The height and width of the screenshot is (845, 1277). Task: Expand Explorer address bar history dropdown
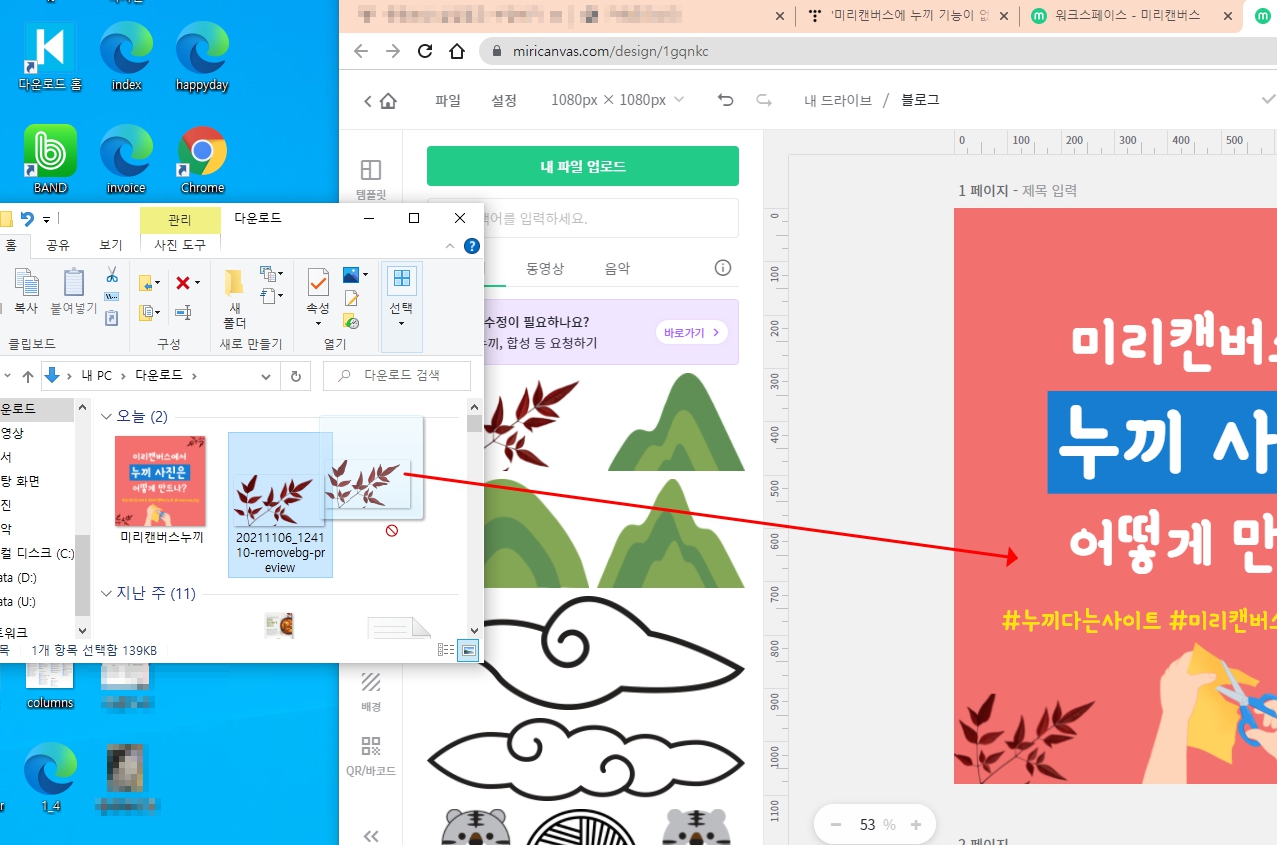click(x=266, y=377)
